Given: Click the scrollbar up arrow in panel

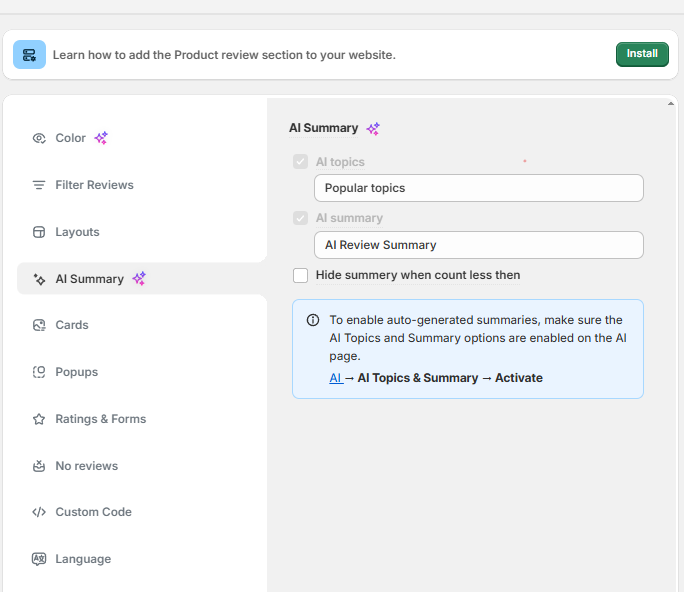Looking at the screenshot, I should point(671,102).
